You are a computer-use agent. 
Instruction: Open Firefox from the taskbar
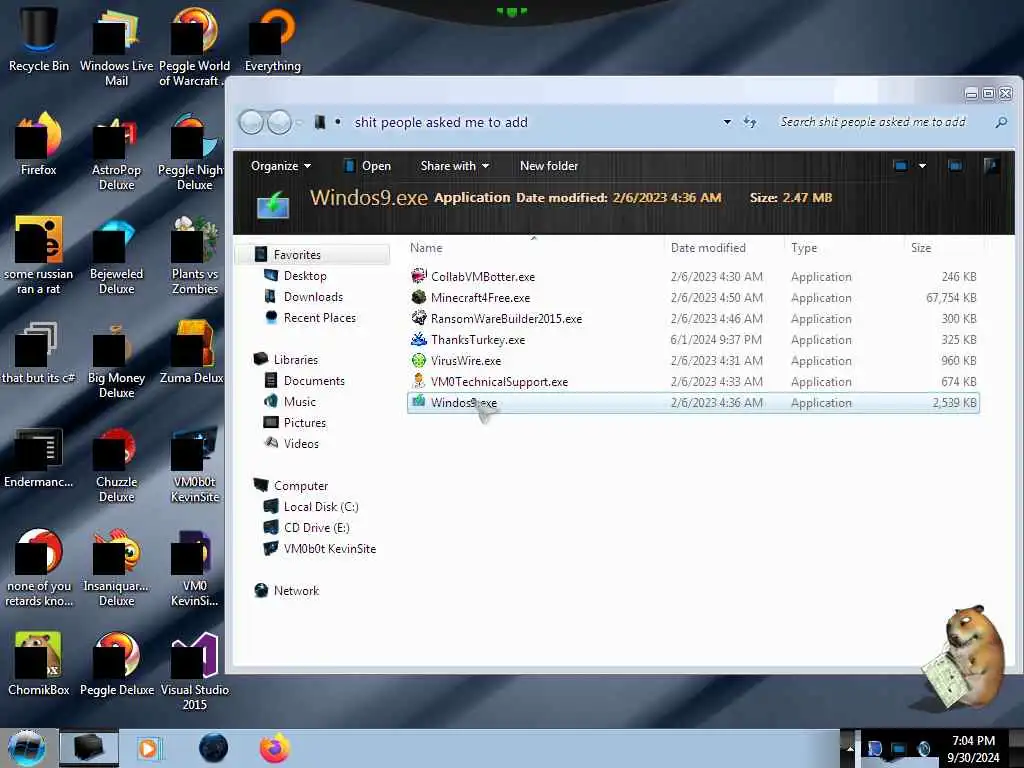pos(275,748)
